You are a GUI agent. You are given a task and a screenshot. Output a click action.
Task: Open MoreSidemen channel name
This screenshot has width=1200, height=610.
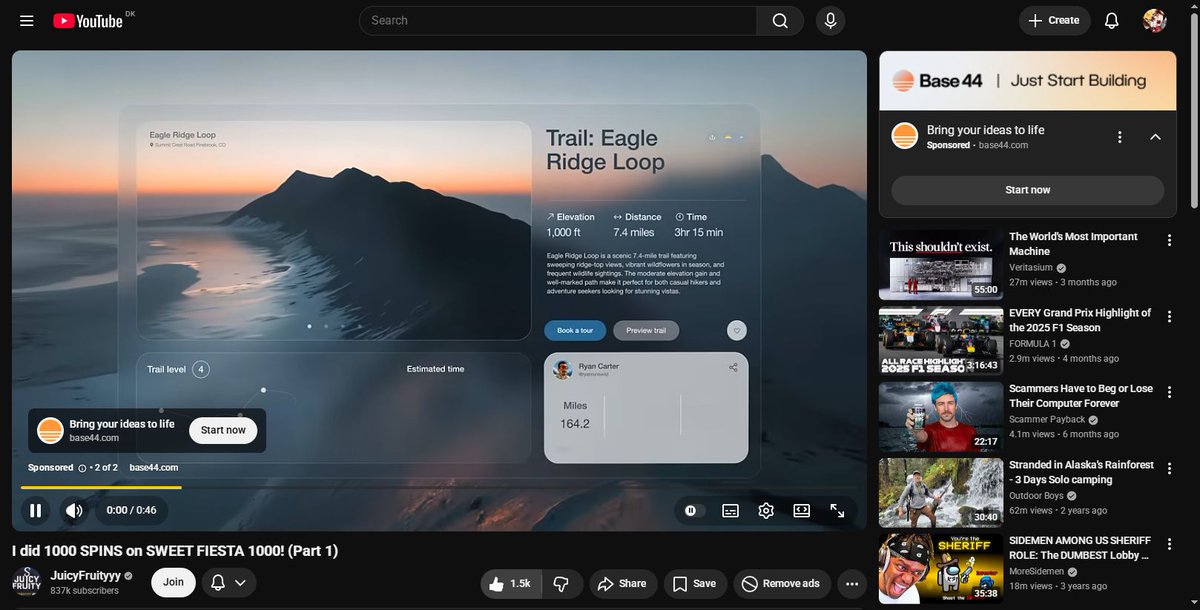(1039, 570)
